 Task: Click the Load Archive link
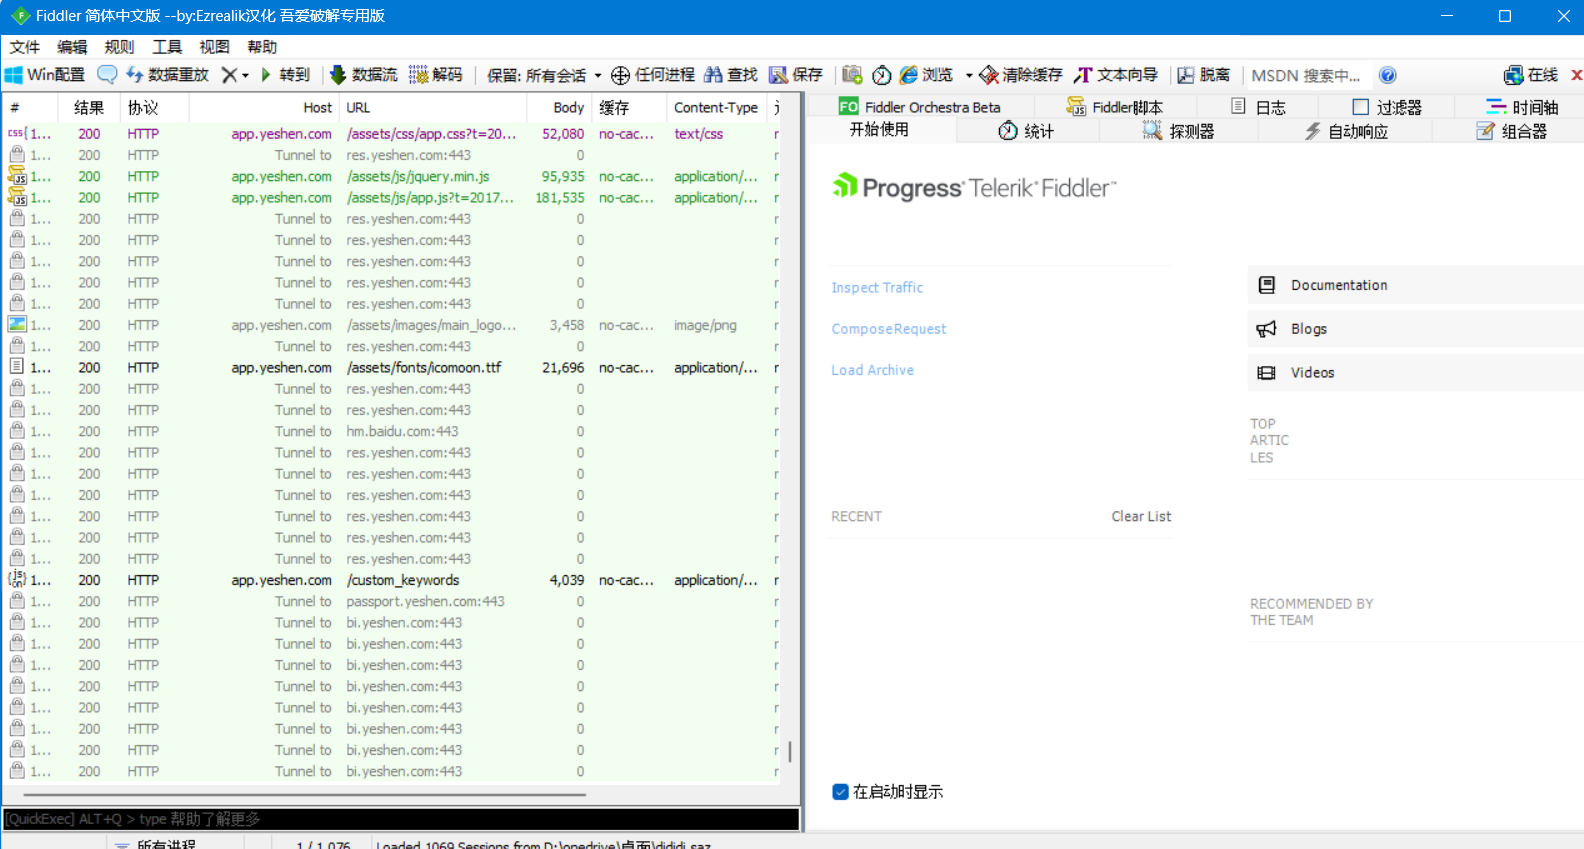tap(872, 370)
